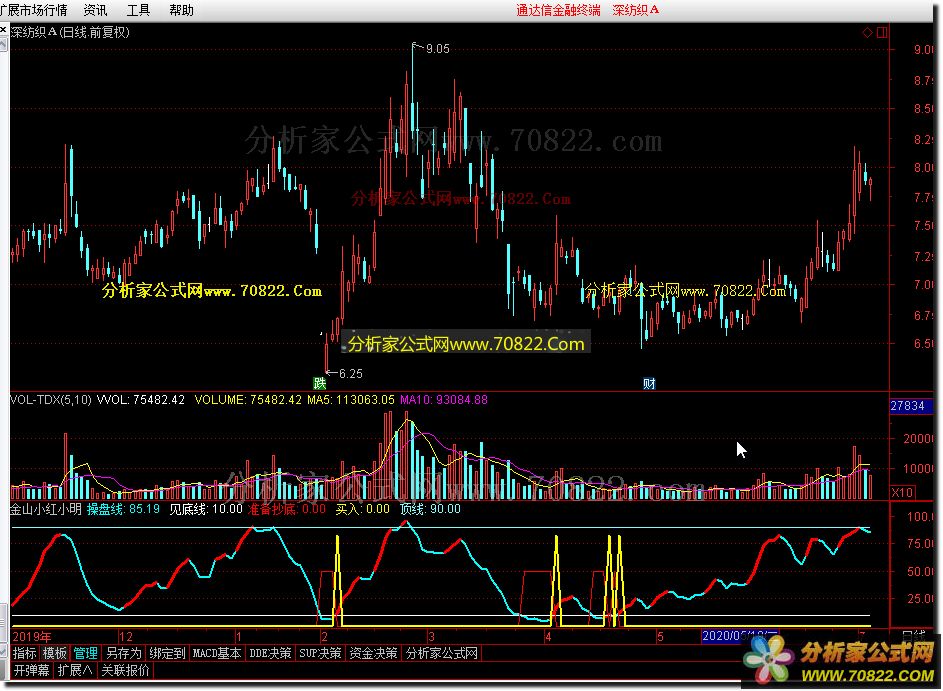Click the 深纺织A title at the top

point(636,10)
